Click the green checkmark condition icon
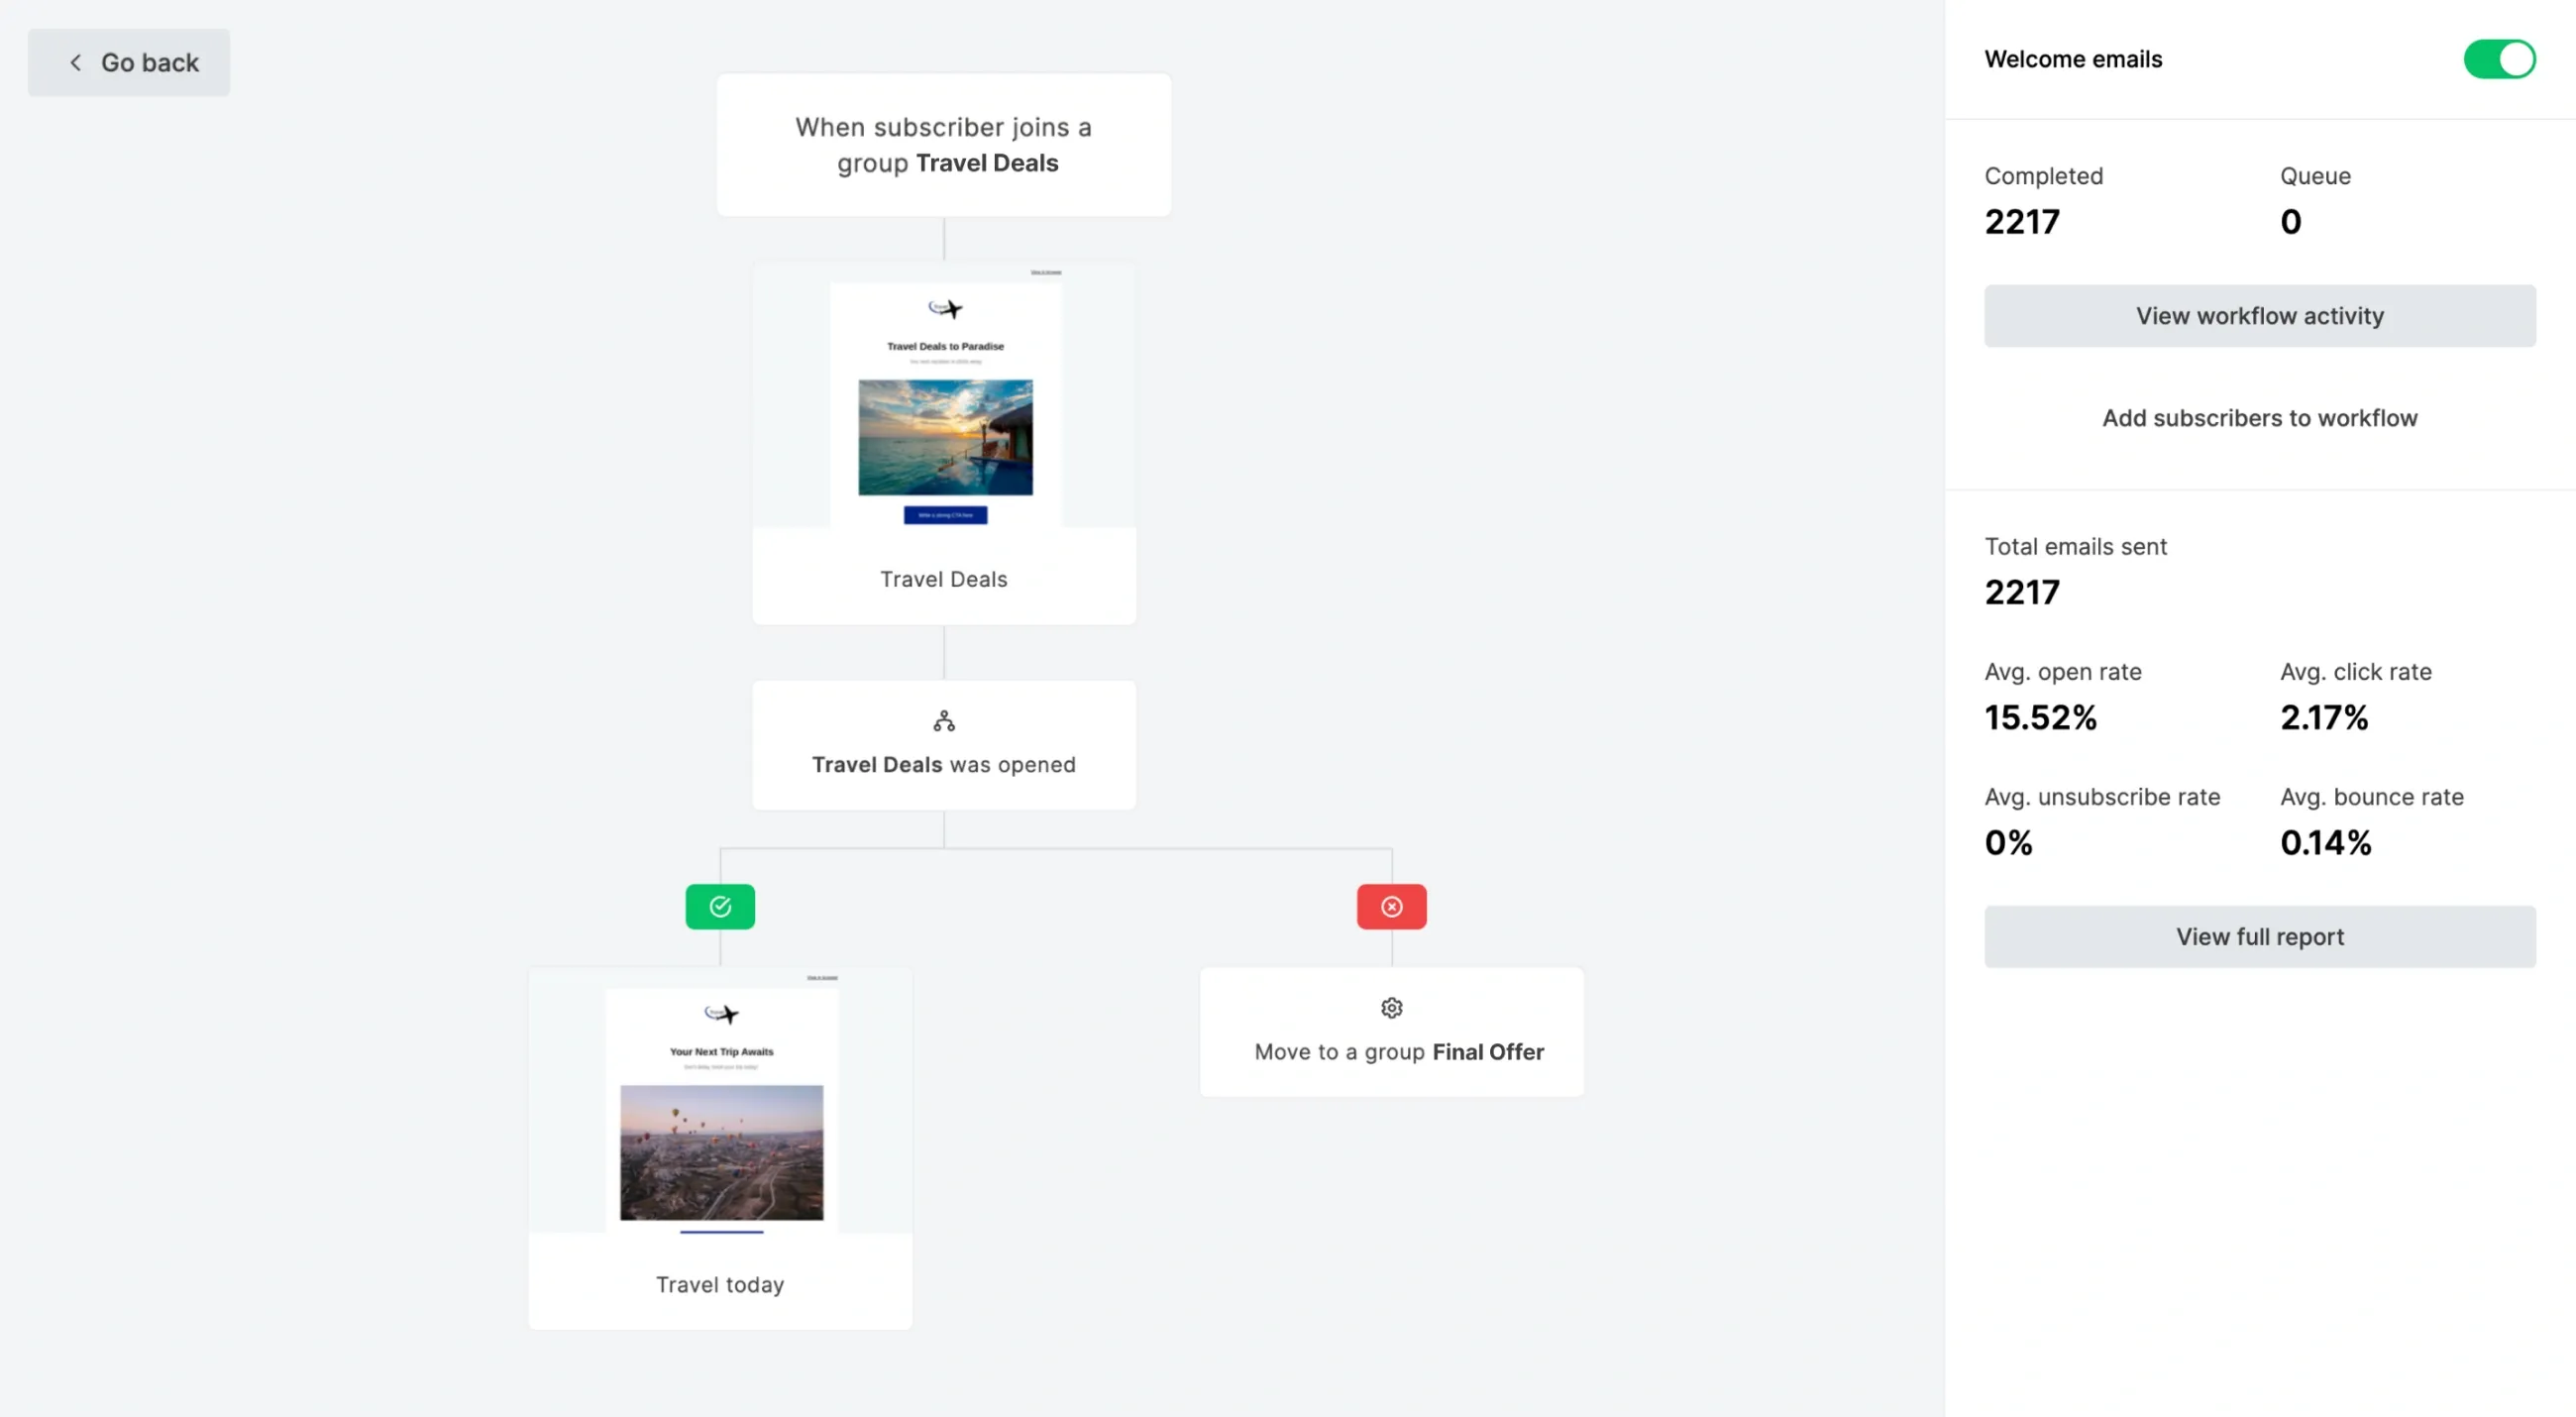 [x=720, y=906]
